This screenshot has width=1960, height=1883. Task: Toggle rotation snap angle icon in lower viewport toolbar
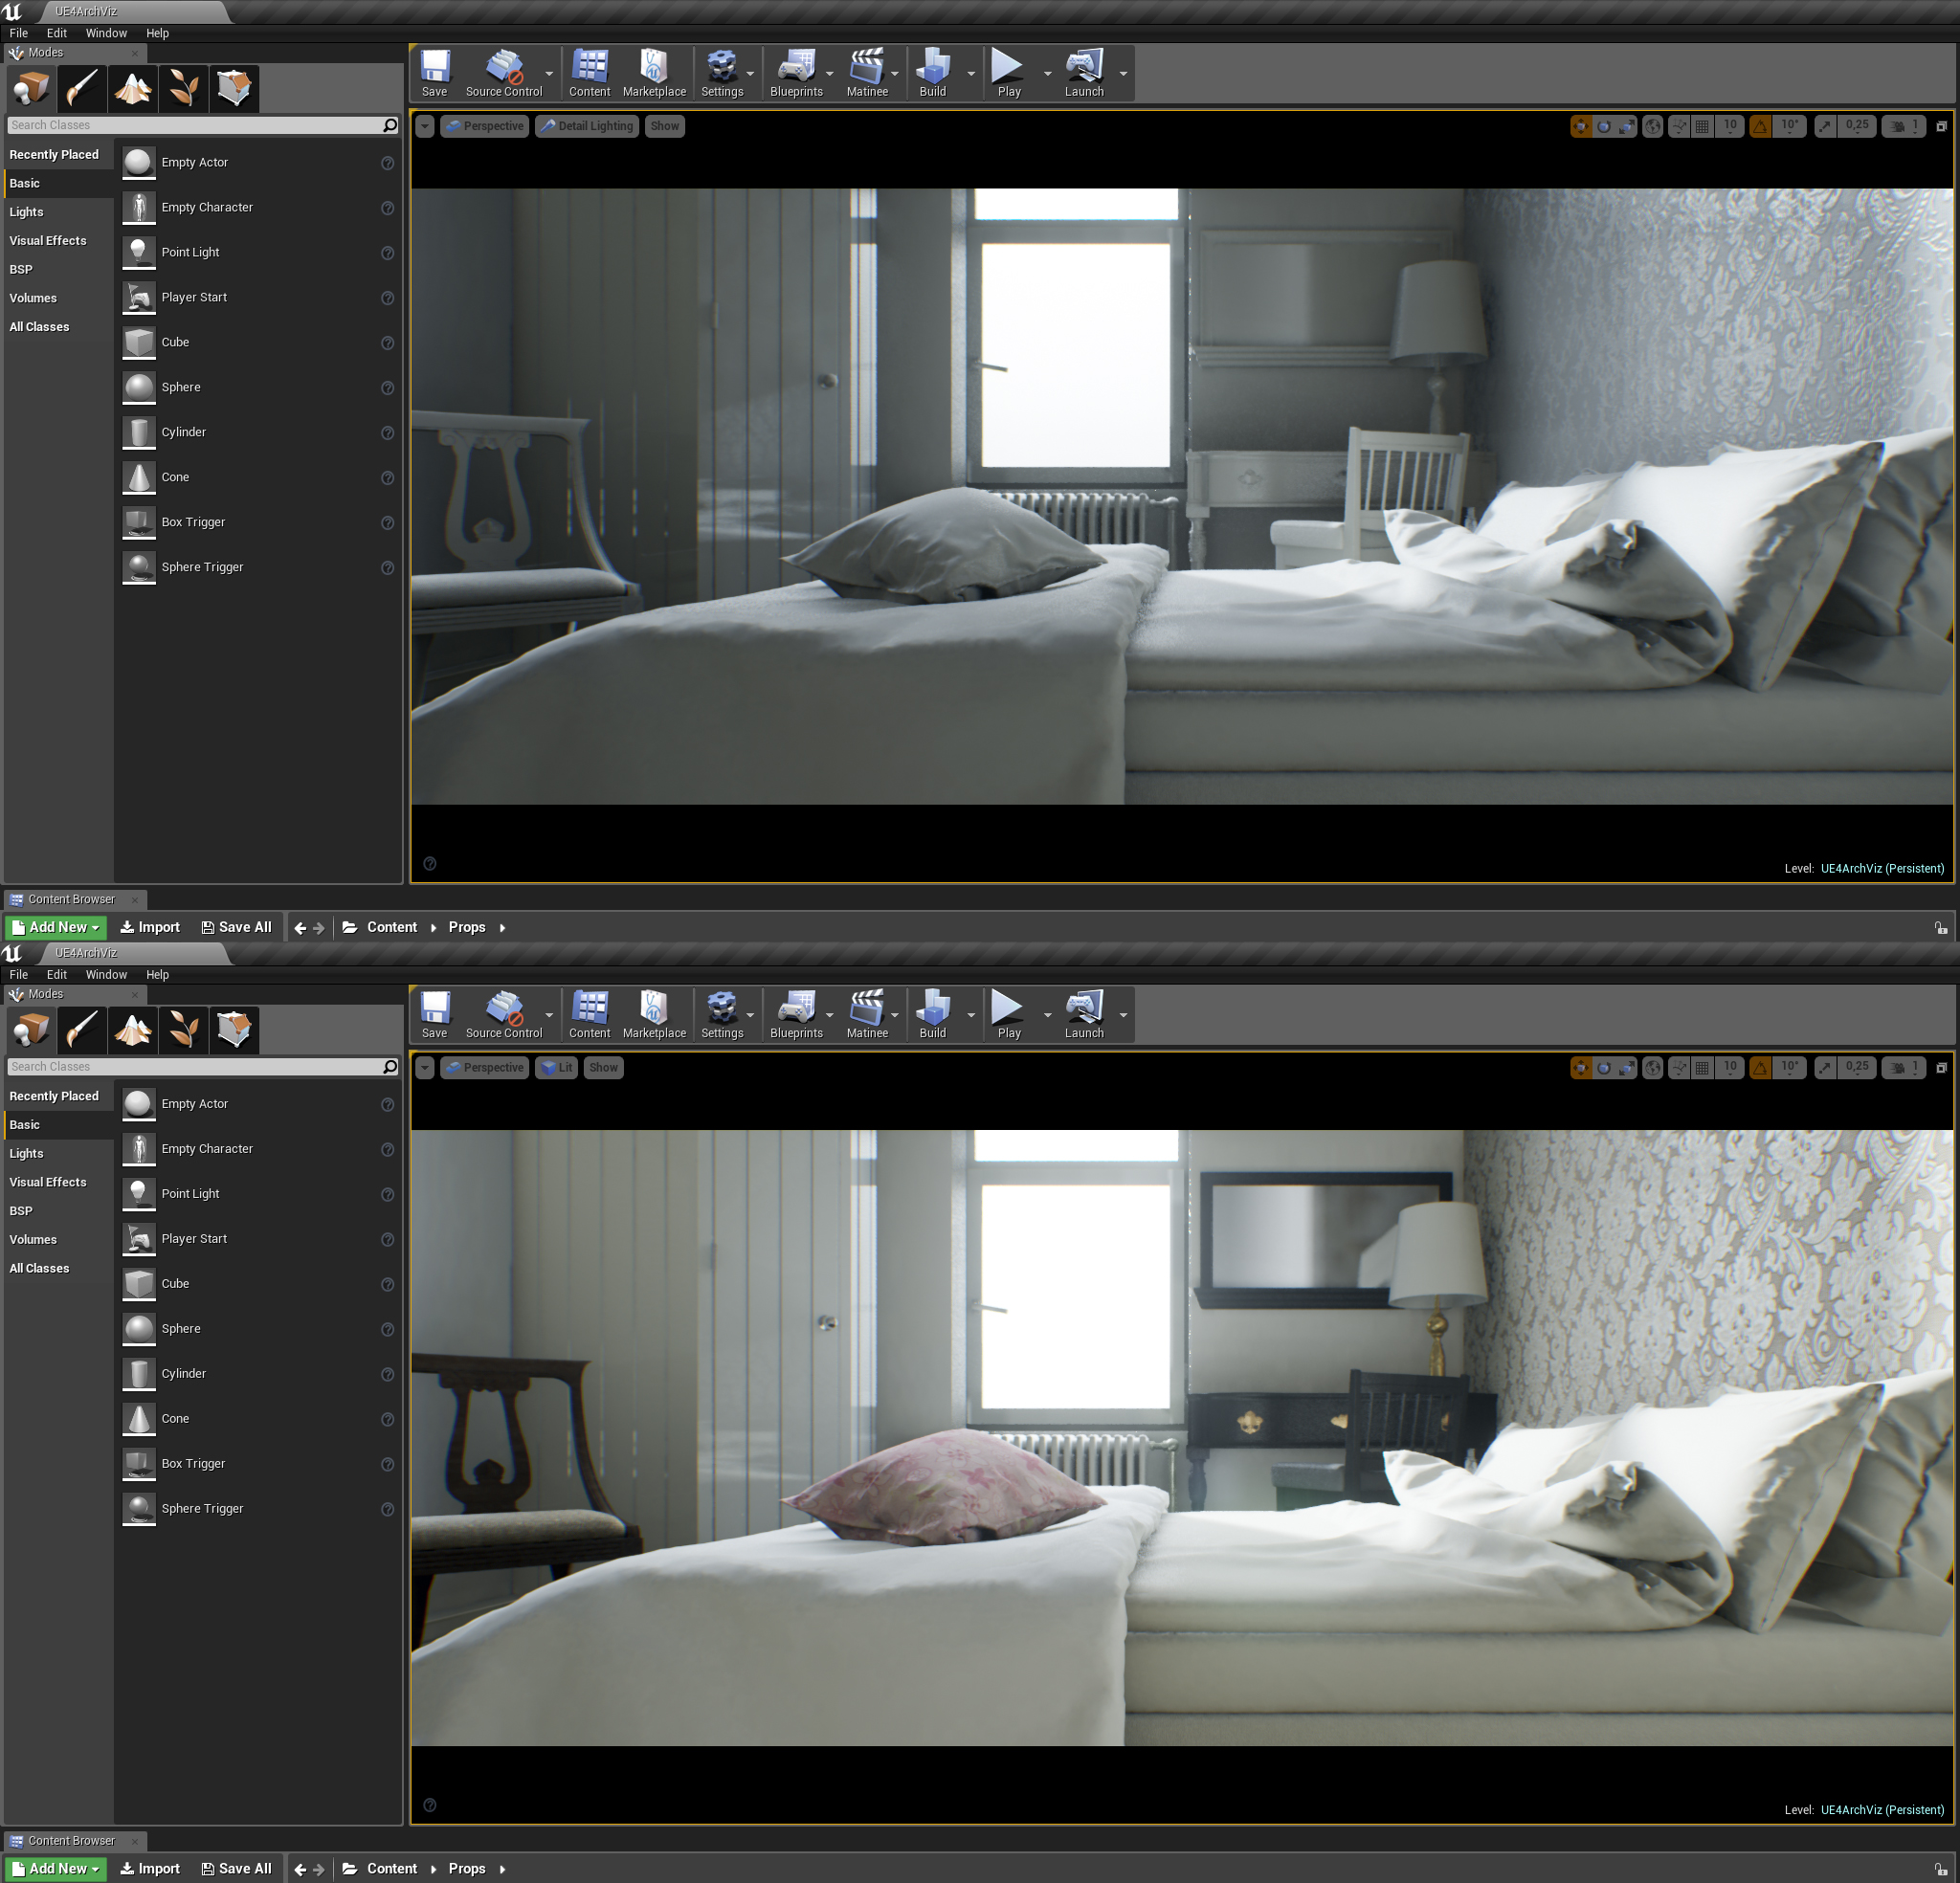(x=1760, y=1067)
